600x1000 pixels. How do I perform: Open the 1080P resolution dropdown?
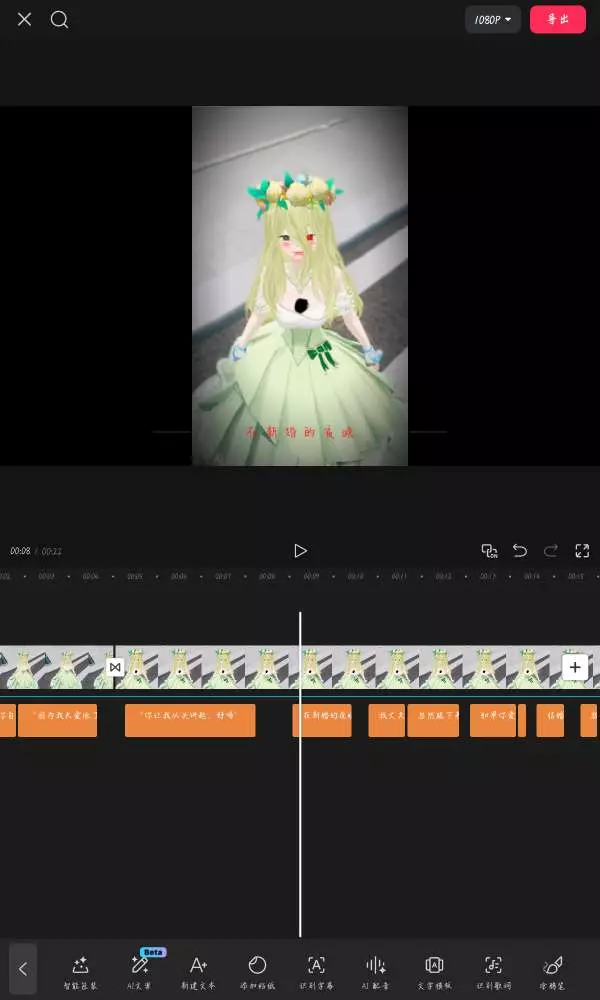(x=493, y=20)
